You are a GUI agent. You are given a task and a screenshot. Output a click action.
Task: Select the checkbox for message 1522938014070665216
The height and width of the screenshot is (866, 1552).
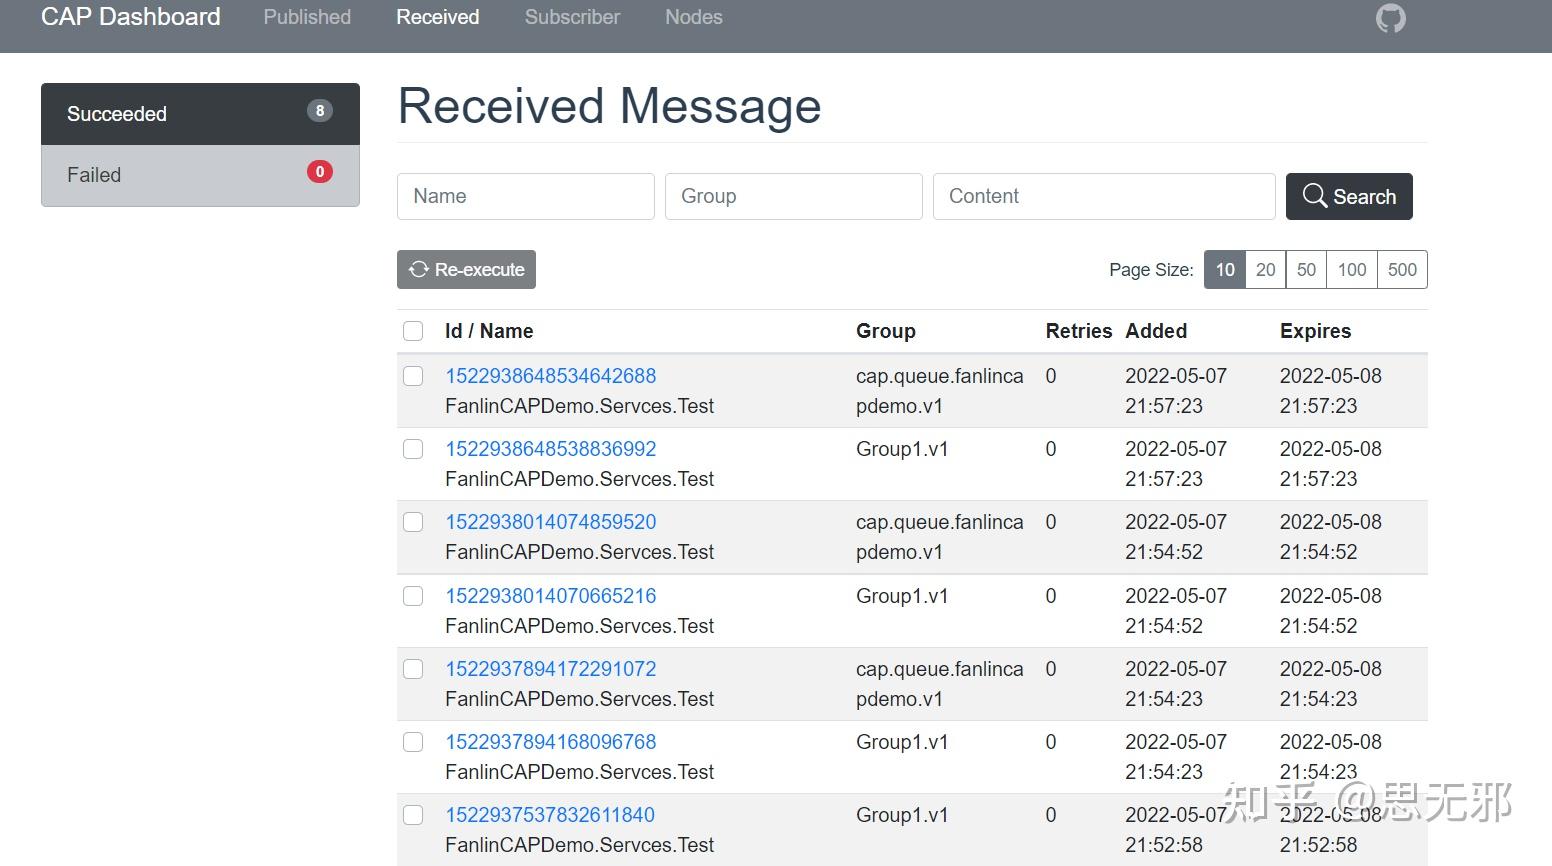click(x=413, y=596)
